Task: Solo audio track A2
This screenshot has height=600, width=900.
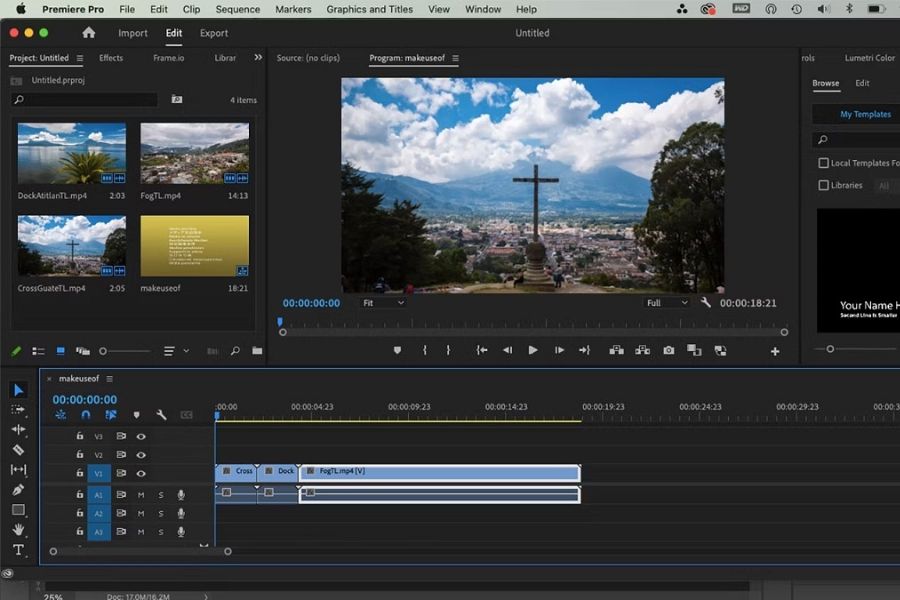Action: coord(161,513)
